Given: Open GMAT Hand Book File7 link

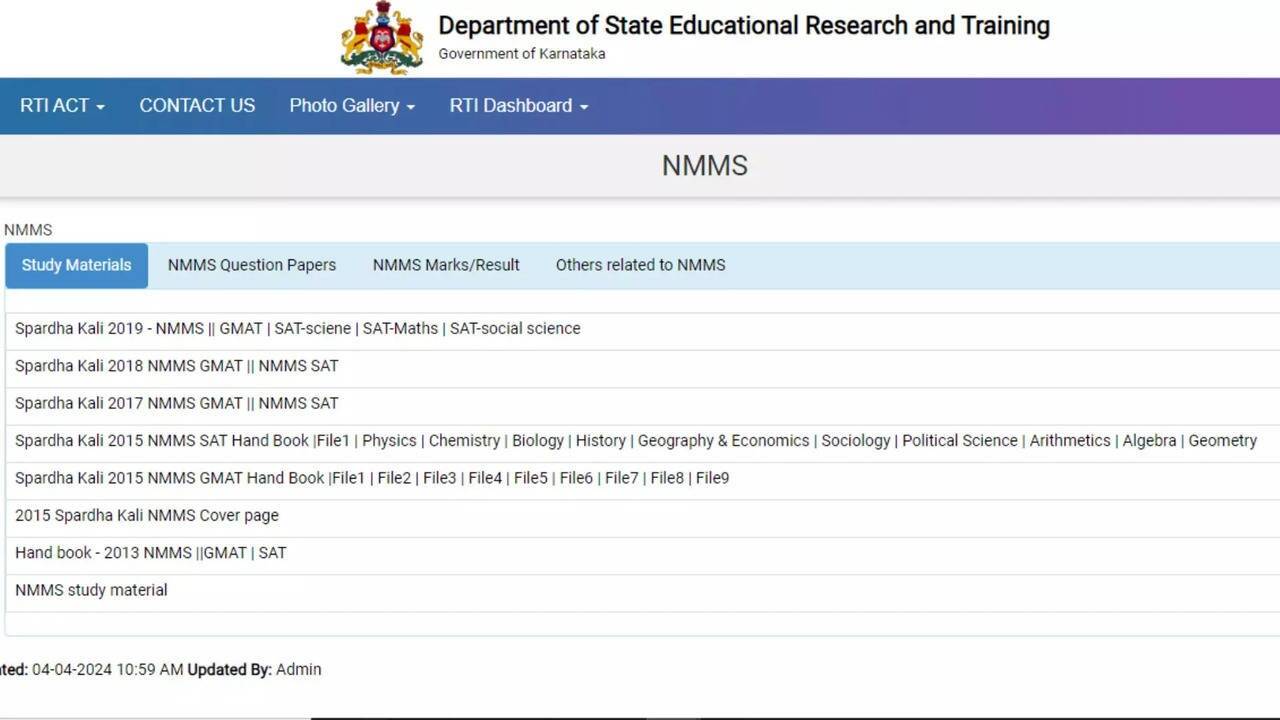Looking at the screenshot, I should point(622,479).
